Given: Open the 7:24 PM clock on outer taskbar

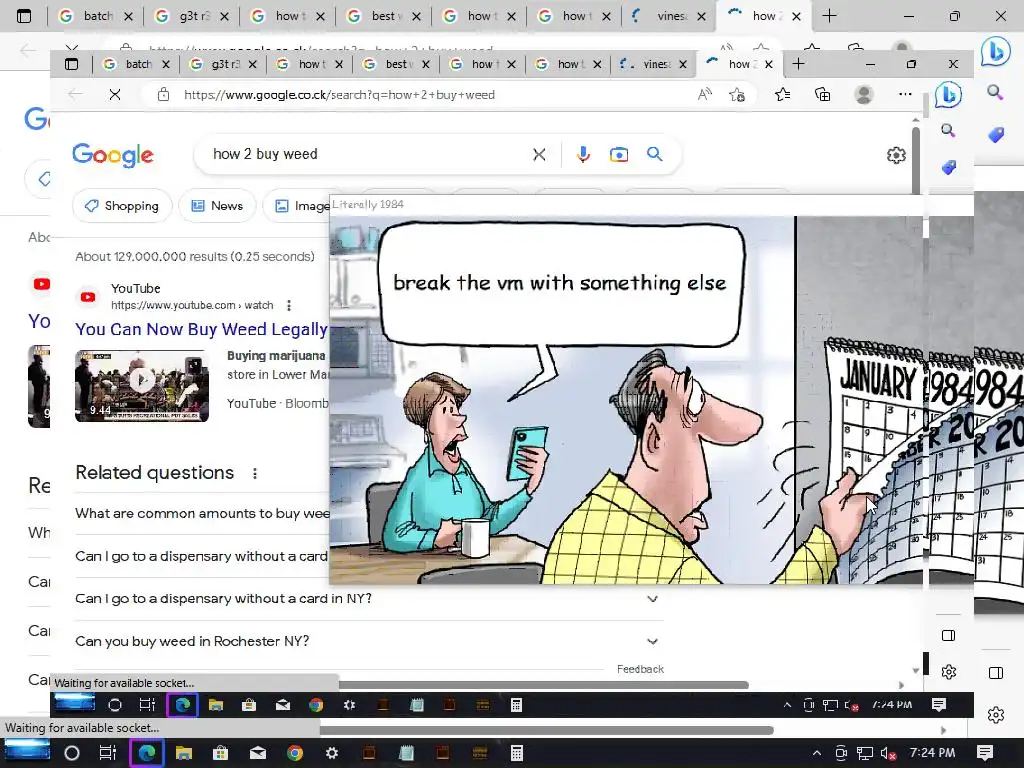Looking at the screenshot, I should tap(933, 753).
